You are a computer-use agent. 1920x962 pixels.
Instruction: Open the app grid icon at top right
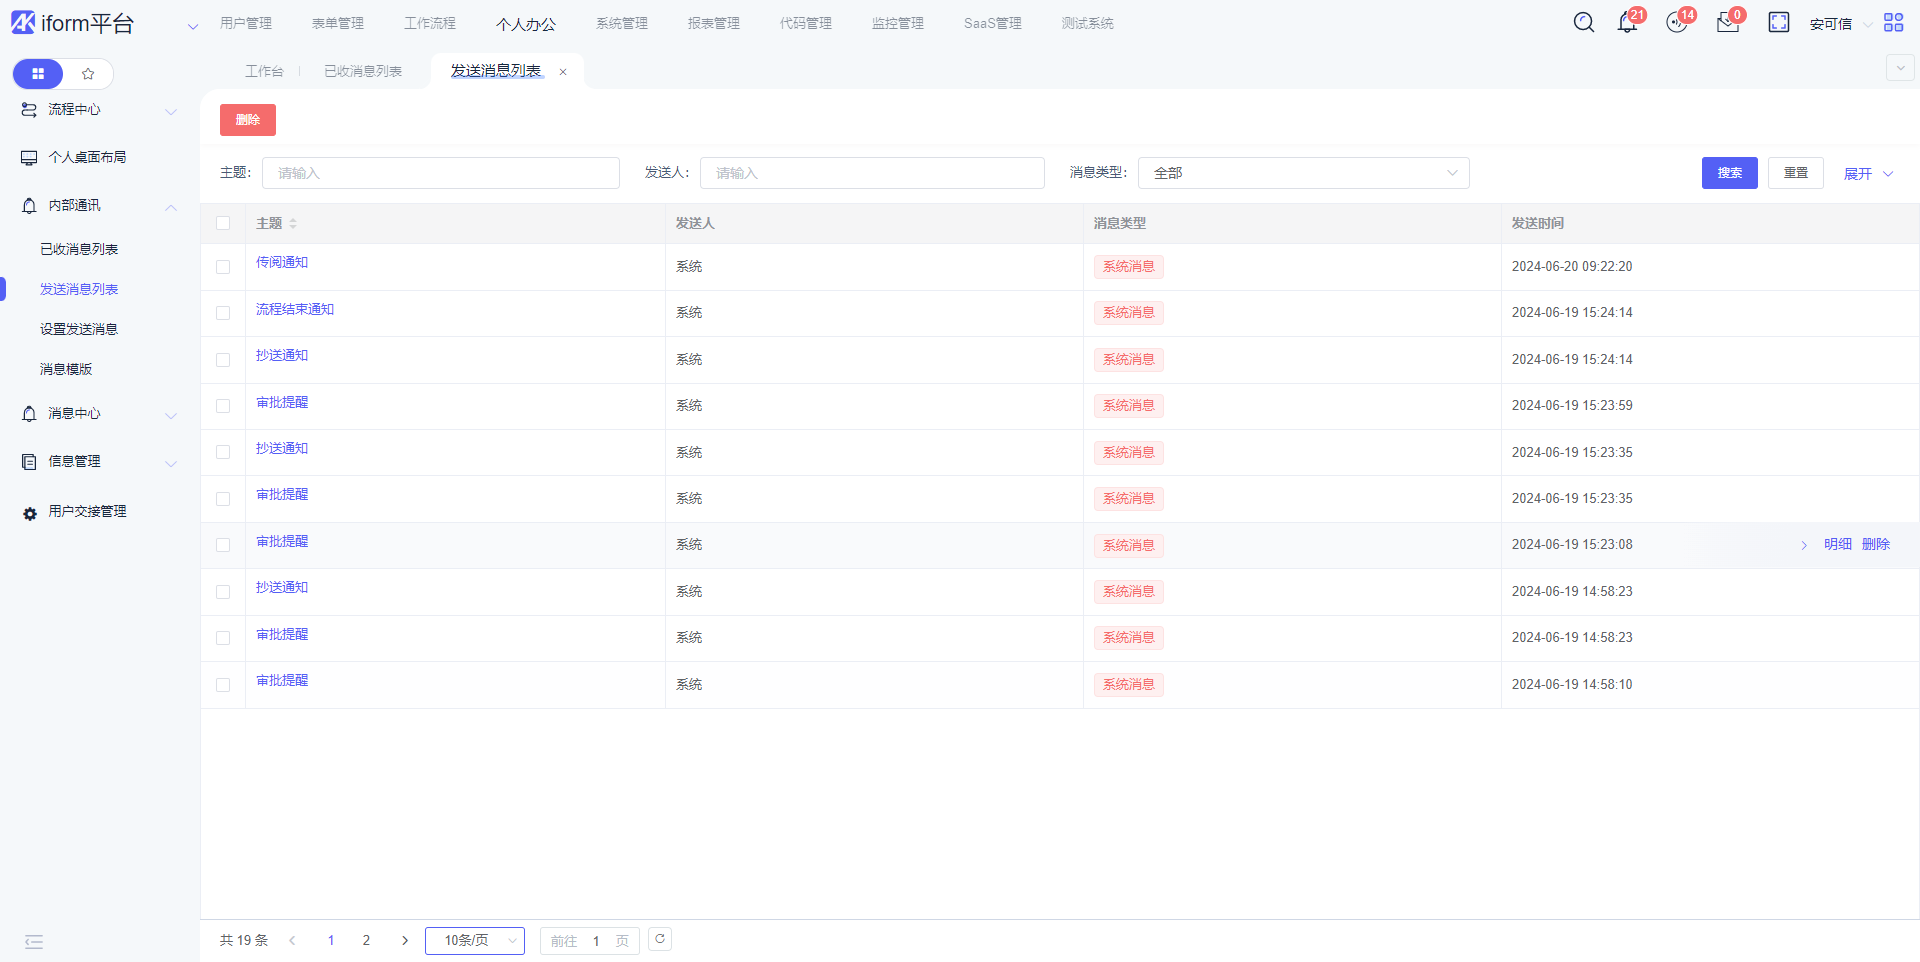(1893, 22)
